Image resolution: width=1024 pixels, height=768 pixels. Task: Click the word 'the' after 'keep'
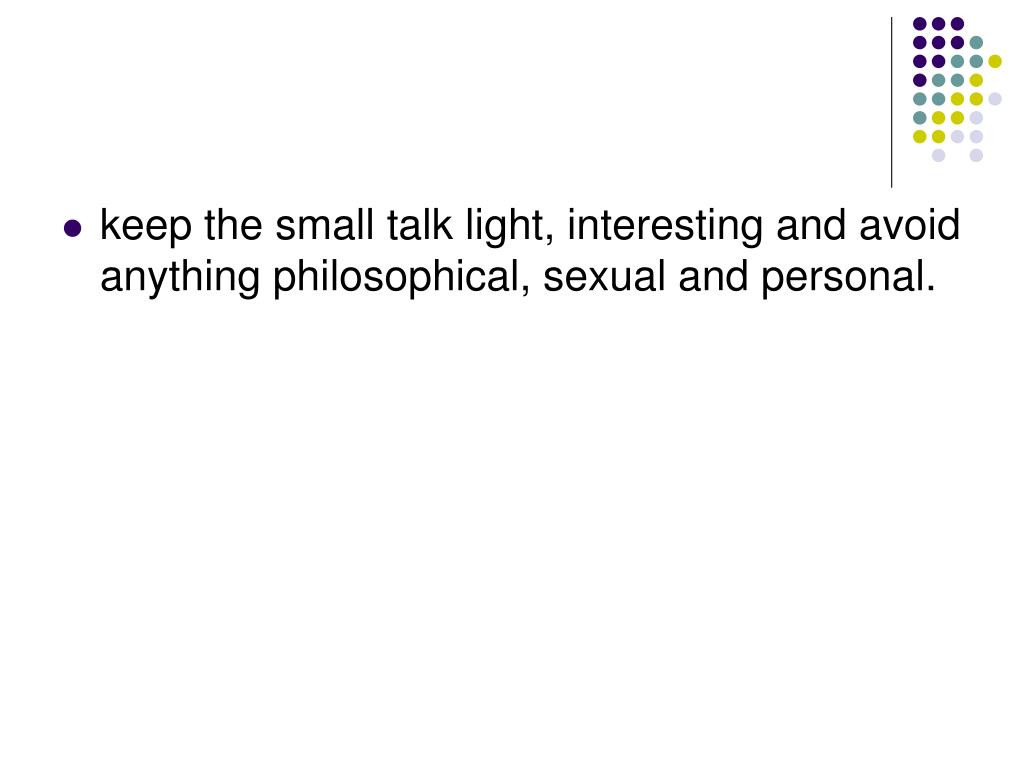[233, 225]
